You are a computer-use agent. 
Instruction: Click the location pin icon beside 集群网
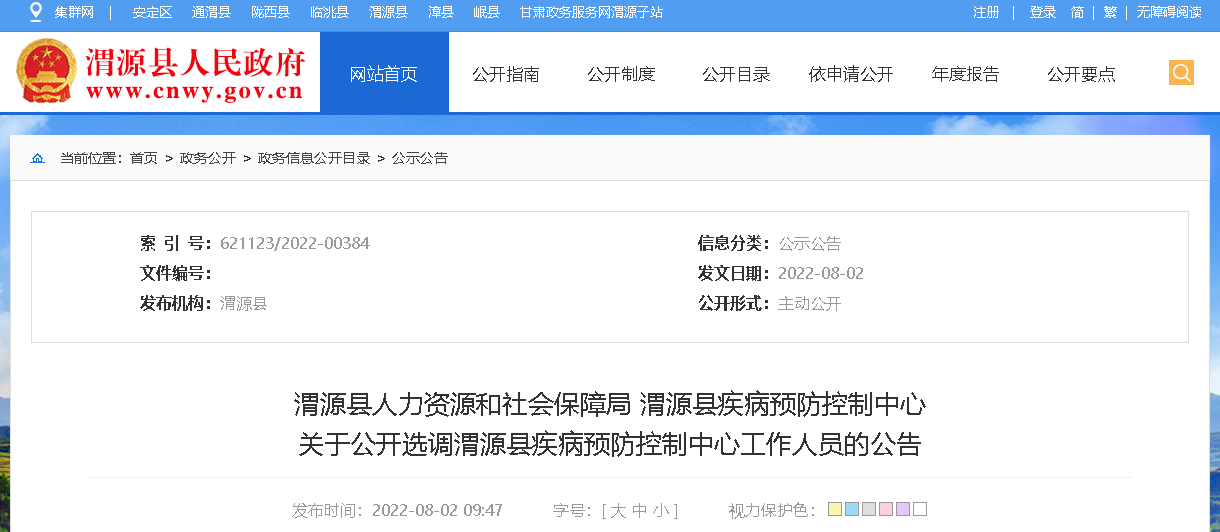36,12
